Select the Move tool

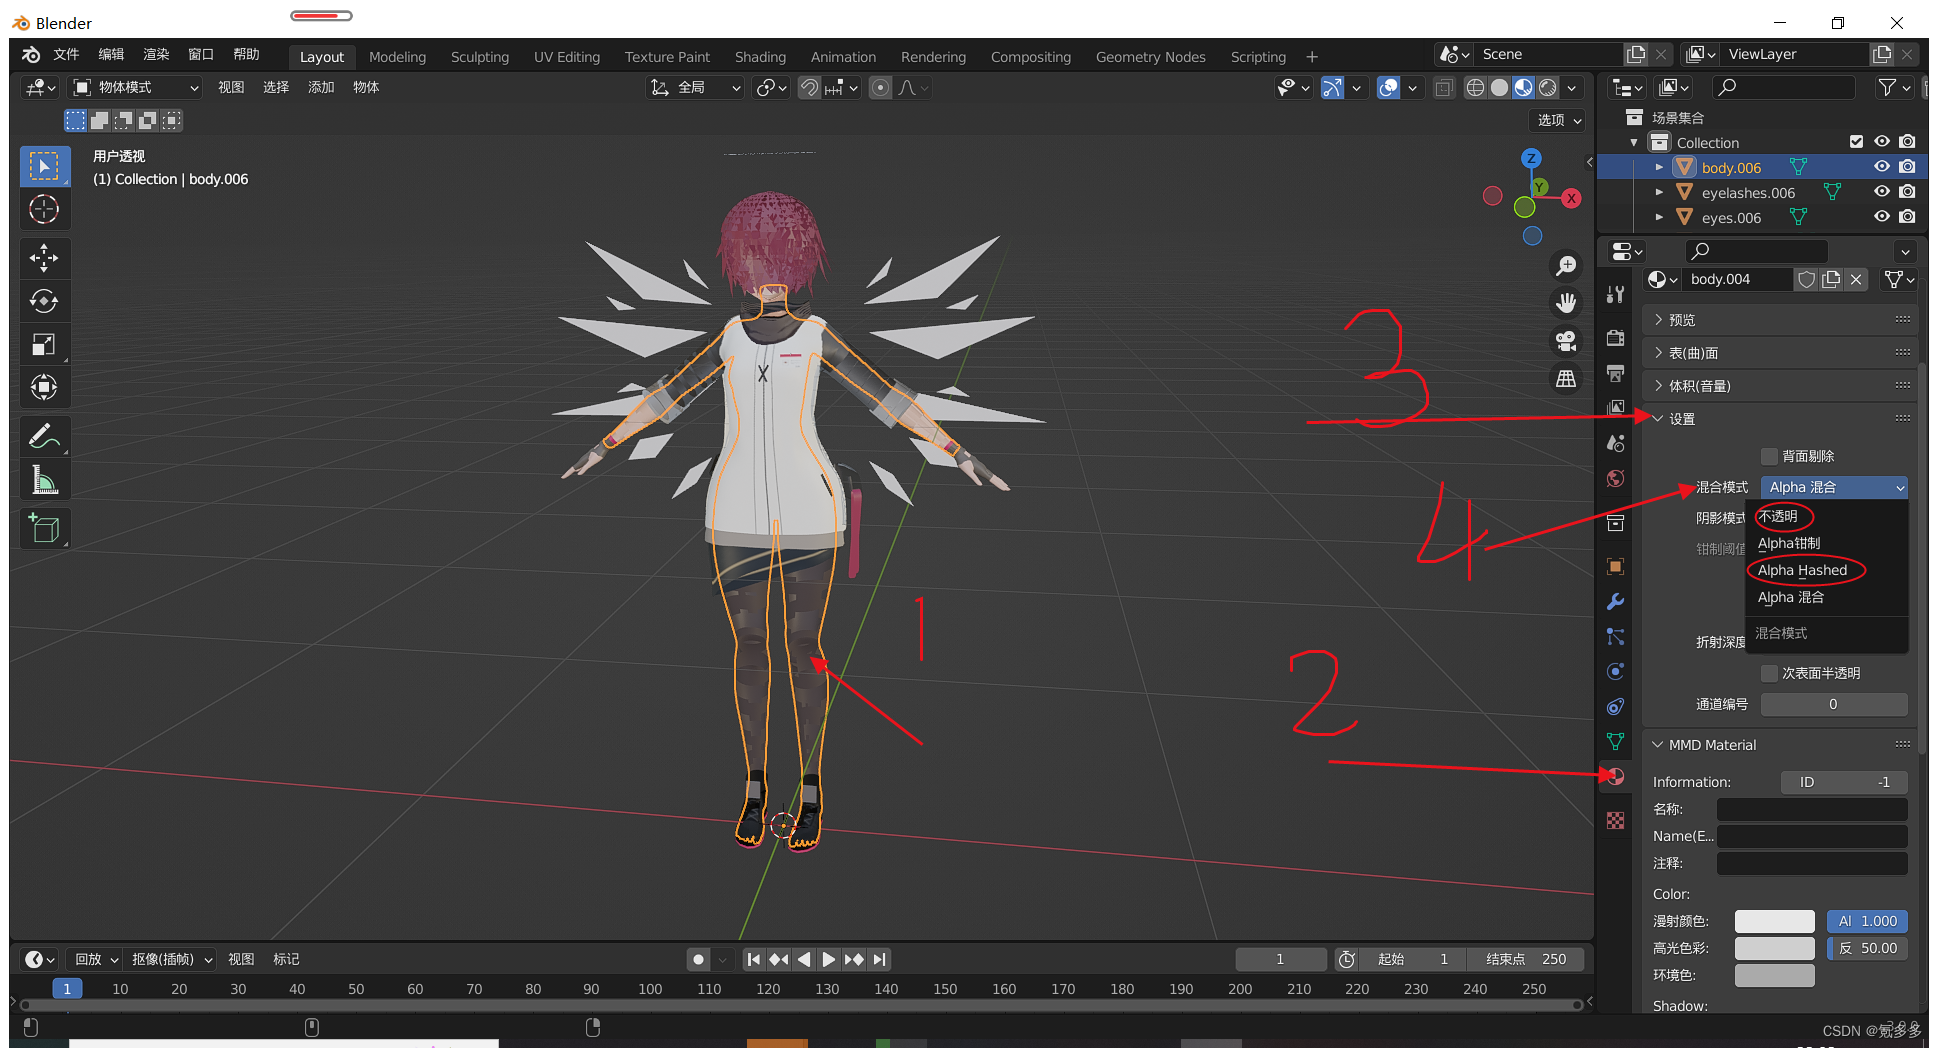click(x=44, y=258)
